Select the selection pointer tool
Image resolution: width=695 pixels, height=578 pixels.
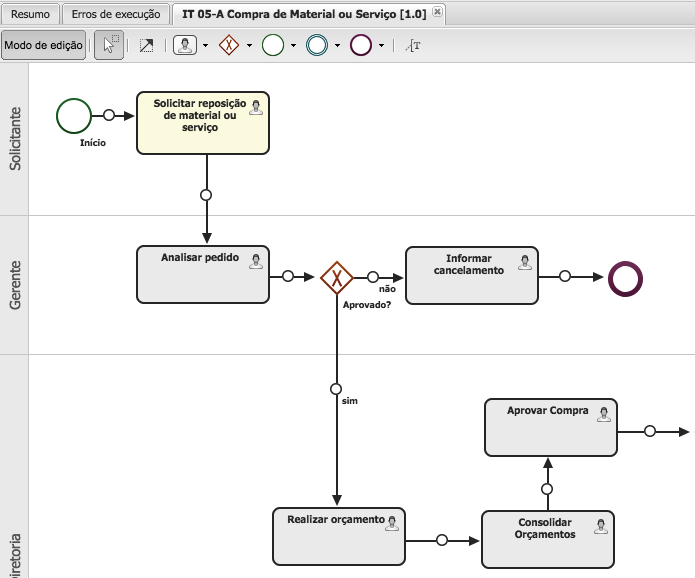pos(109,46)
